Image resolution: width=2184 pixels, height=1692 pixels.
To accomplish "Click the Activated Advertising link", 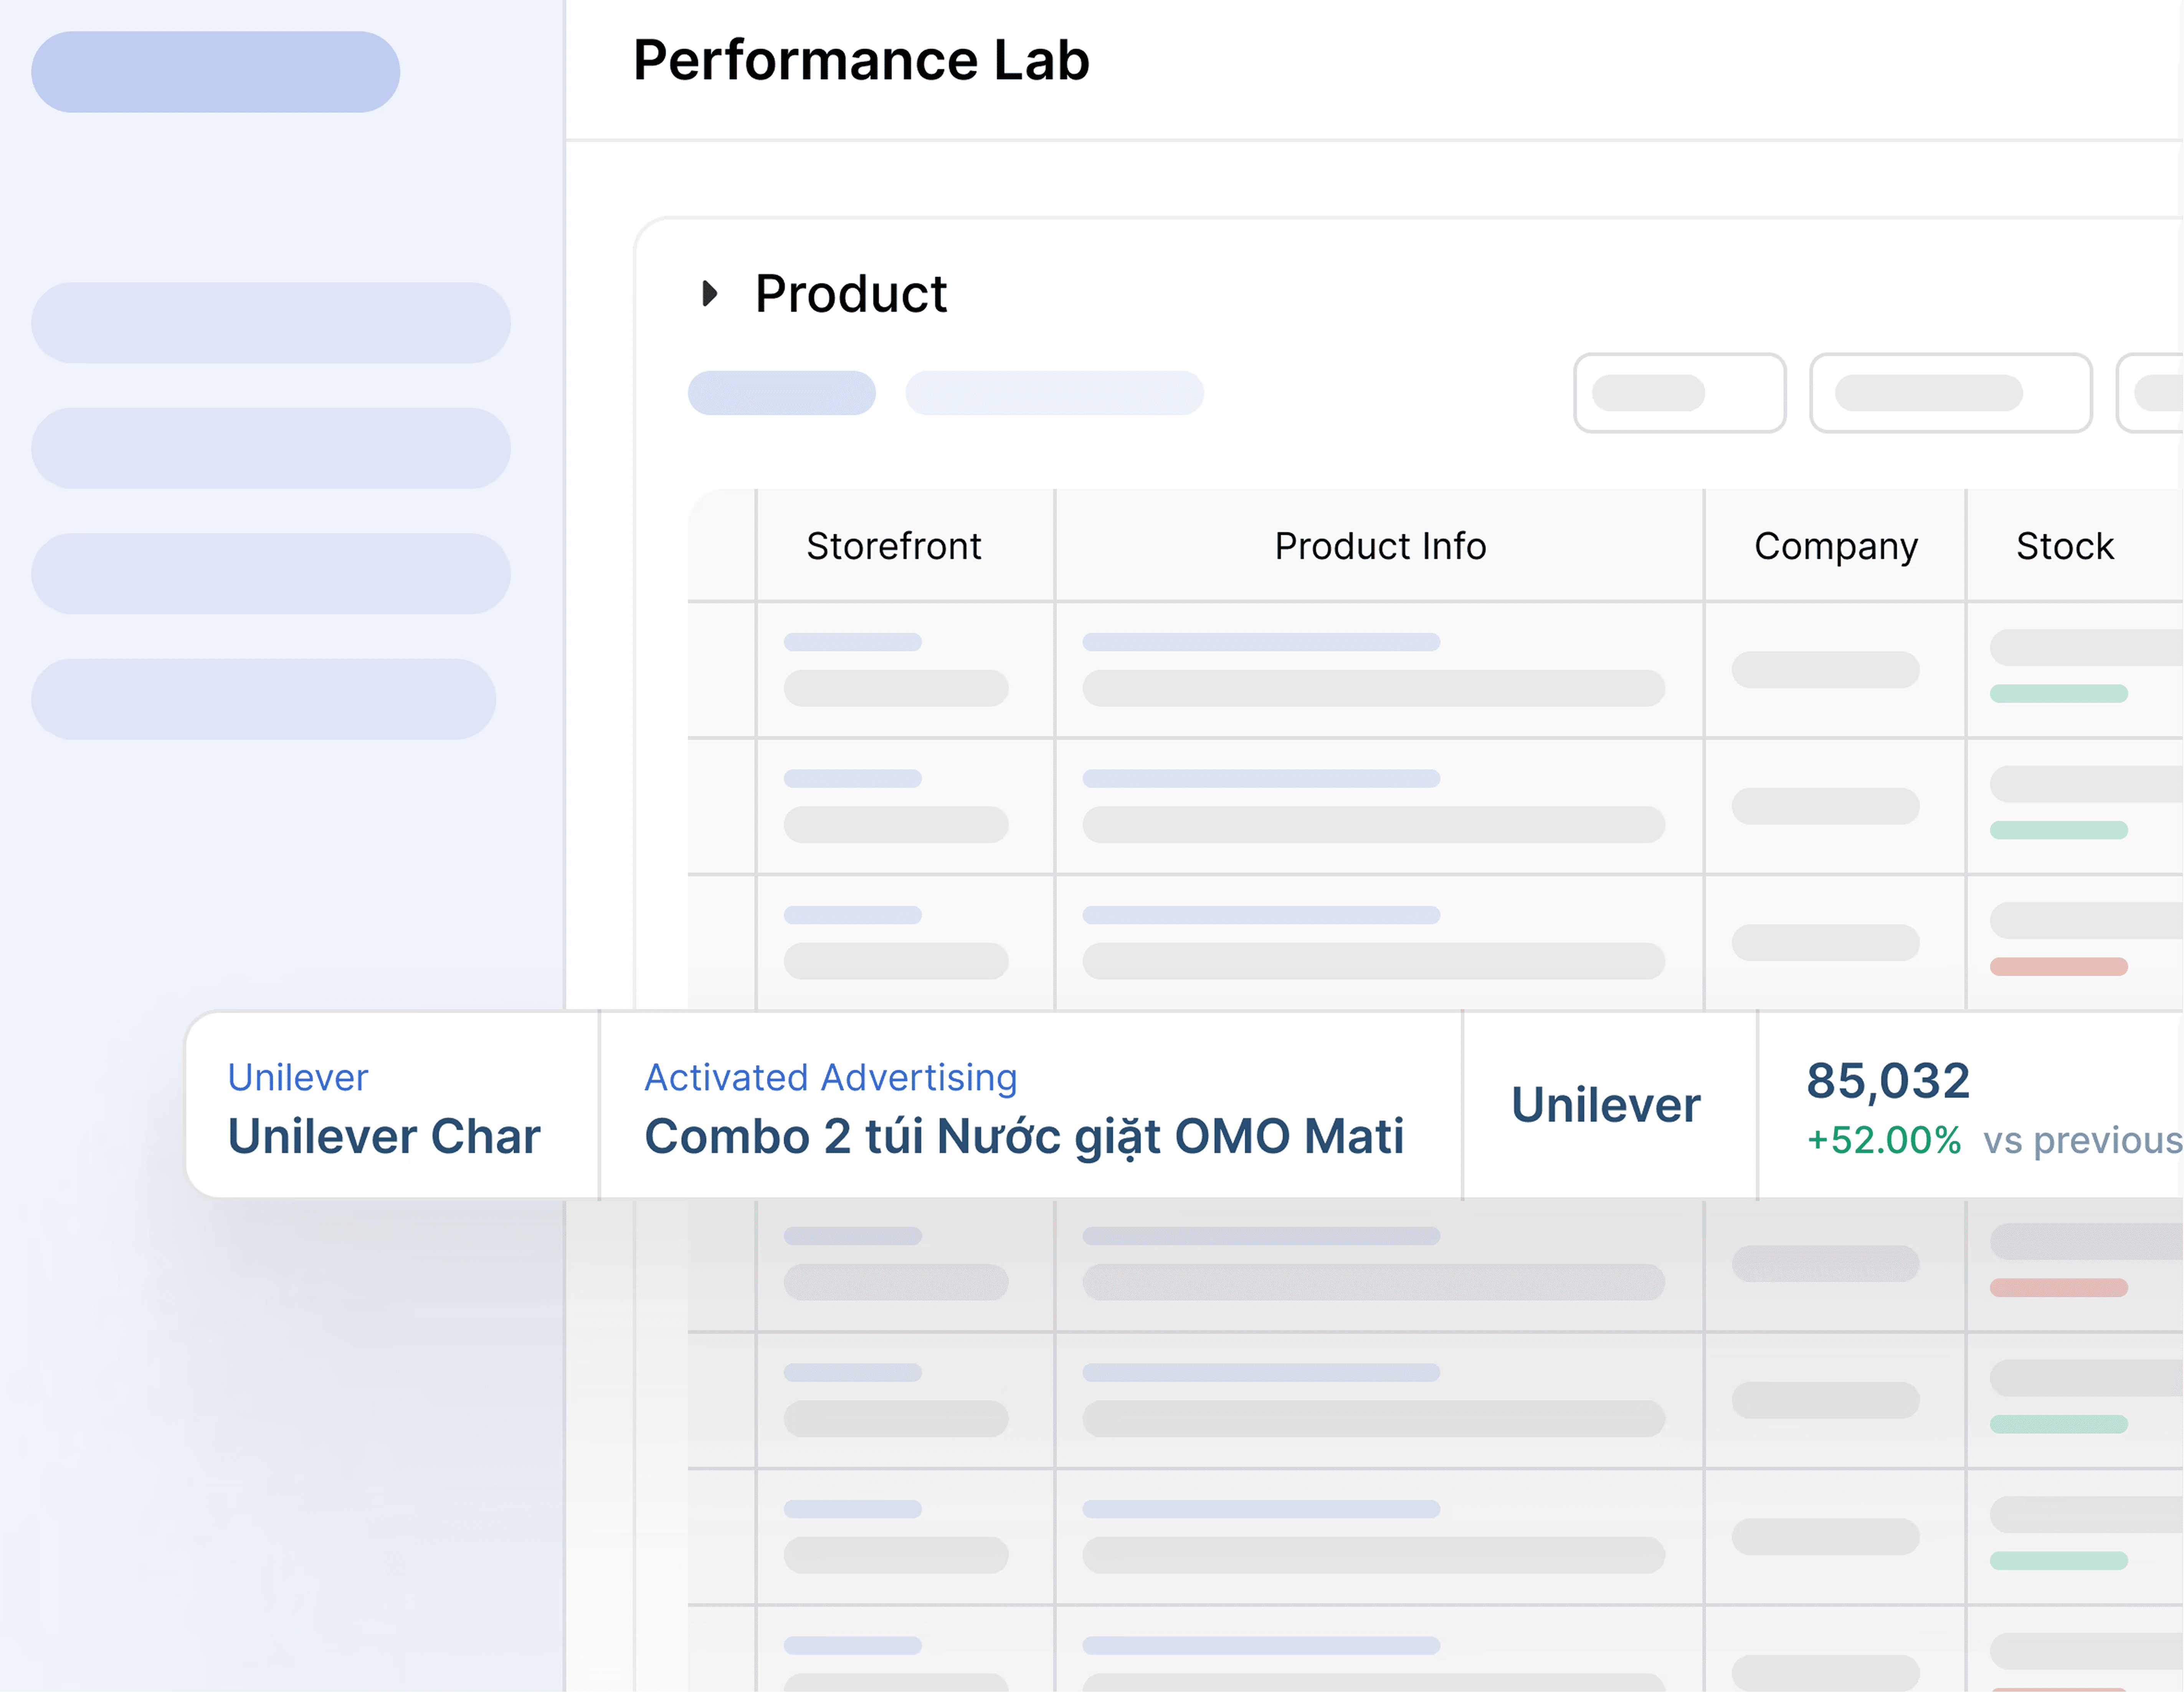I will tap(830, 1077).
